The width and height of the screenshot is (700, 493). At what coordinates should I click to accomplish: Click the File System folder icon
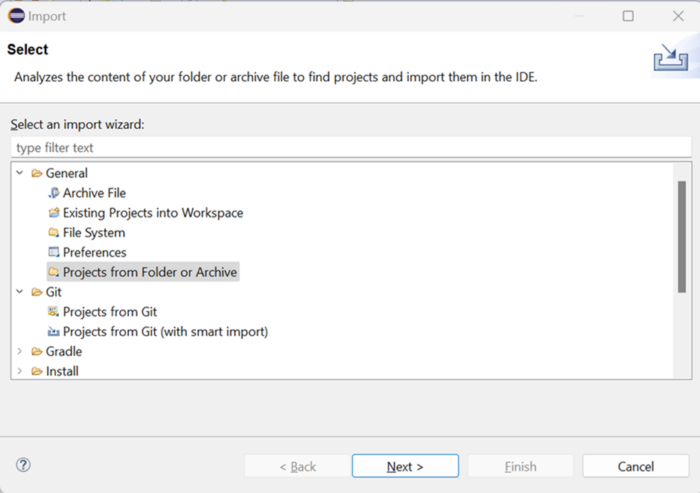click(x=54, y=233)
